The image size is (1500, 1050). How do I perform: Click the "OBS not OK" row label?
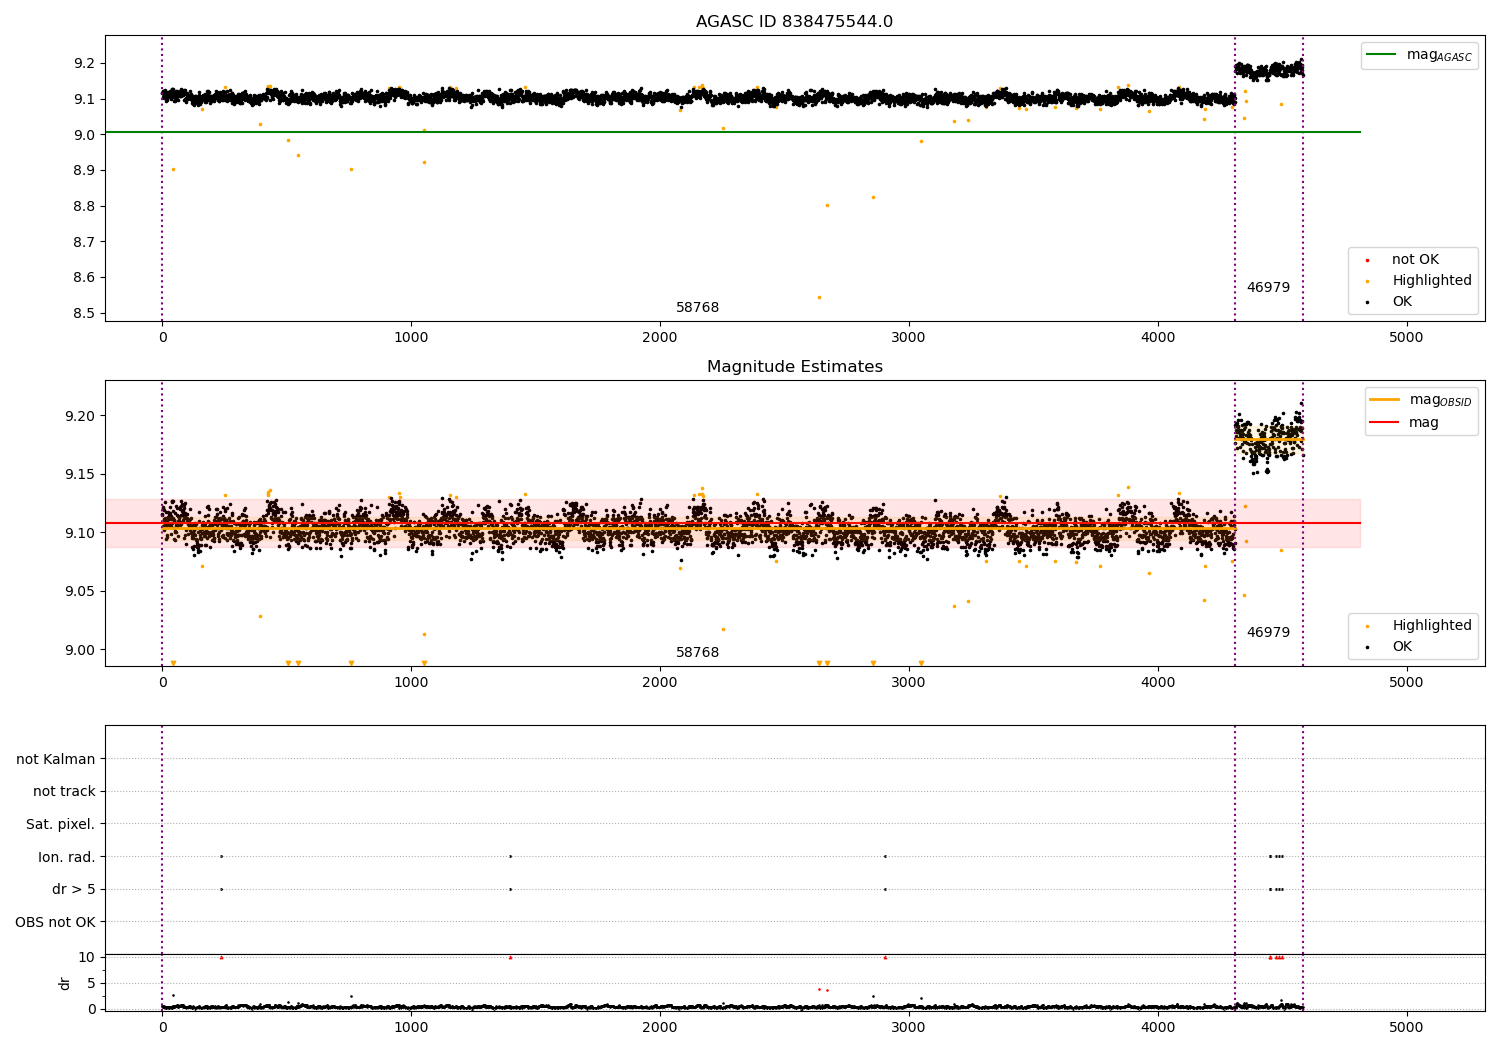tap(56, 922)
